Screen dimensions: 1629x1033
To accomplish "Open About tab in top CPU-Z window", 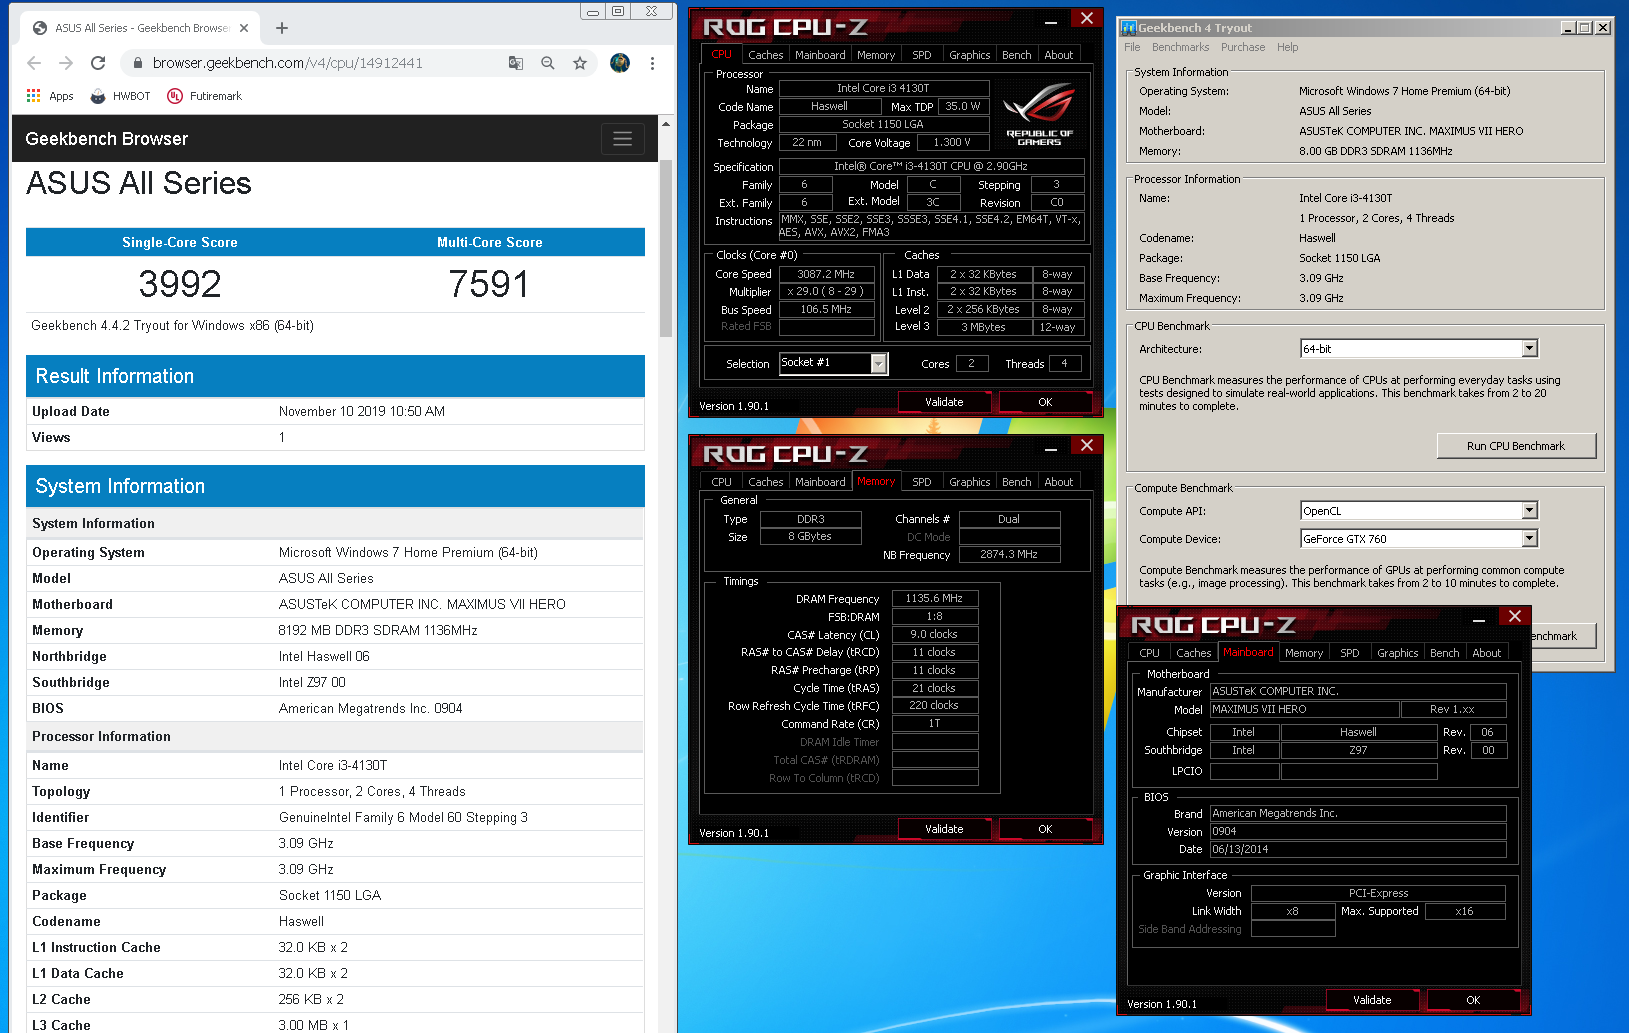I will coord(1059,55).
